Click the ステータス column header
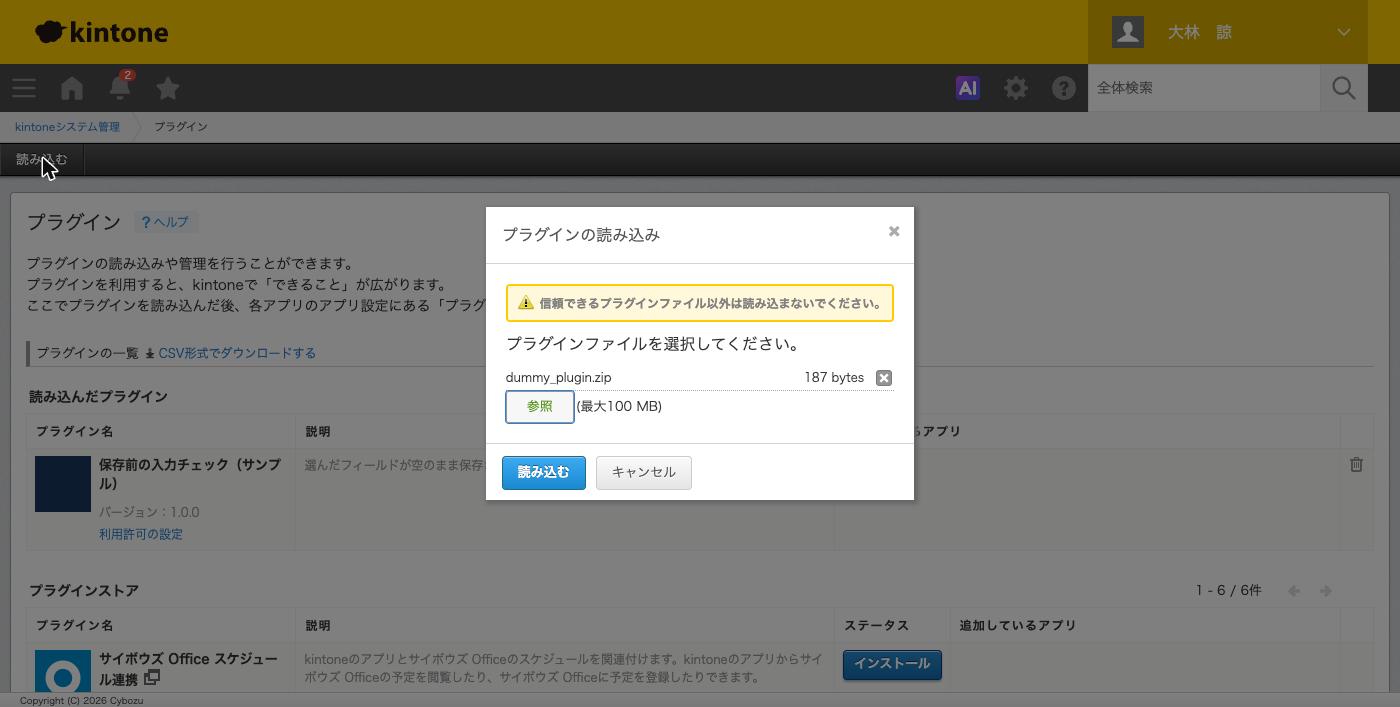1400x707 pixels. coord(877,625)
